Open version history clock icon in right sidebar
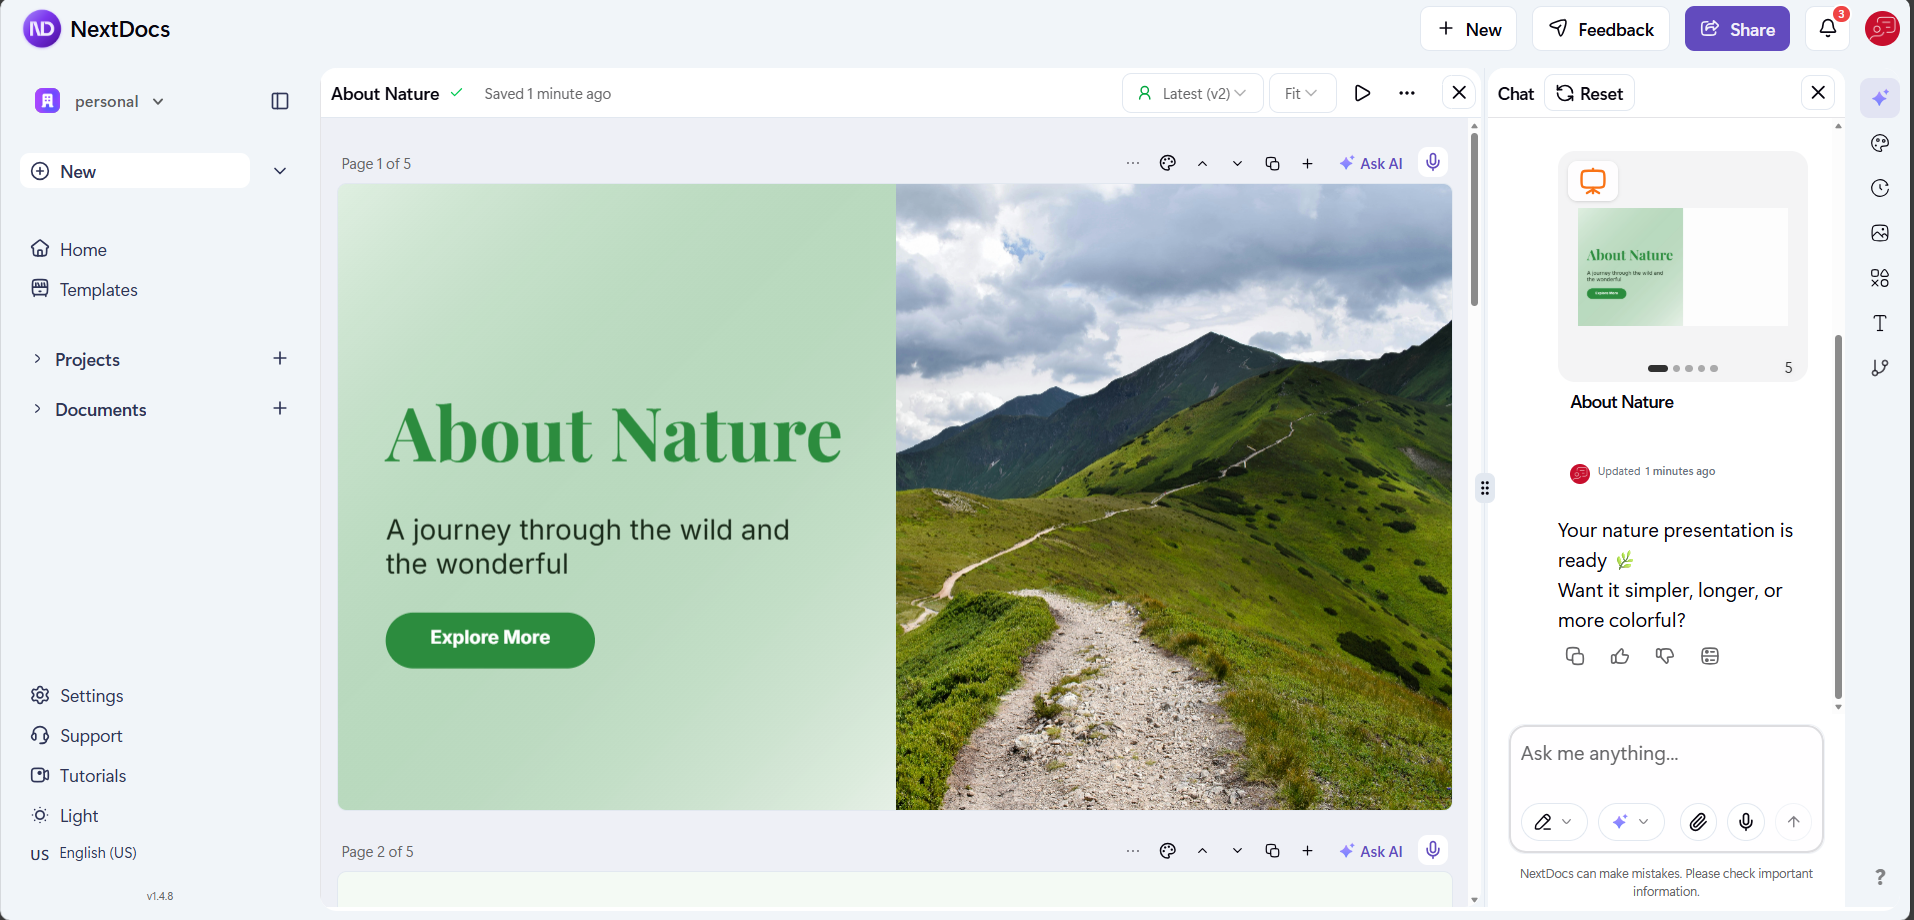The width and height of the screenshot is (1914, 920). [1880, 188]
